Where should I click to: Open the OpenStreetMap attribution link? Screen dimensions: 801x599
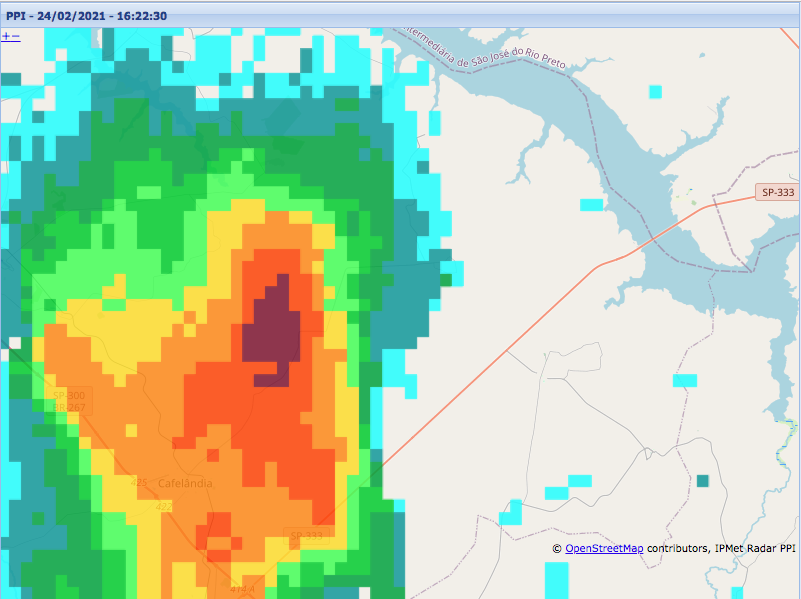point(604,549)
